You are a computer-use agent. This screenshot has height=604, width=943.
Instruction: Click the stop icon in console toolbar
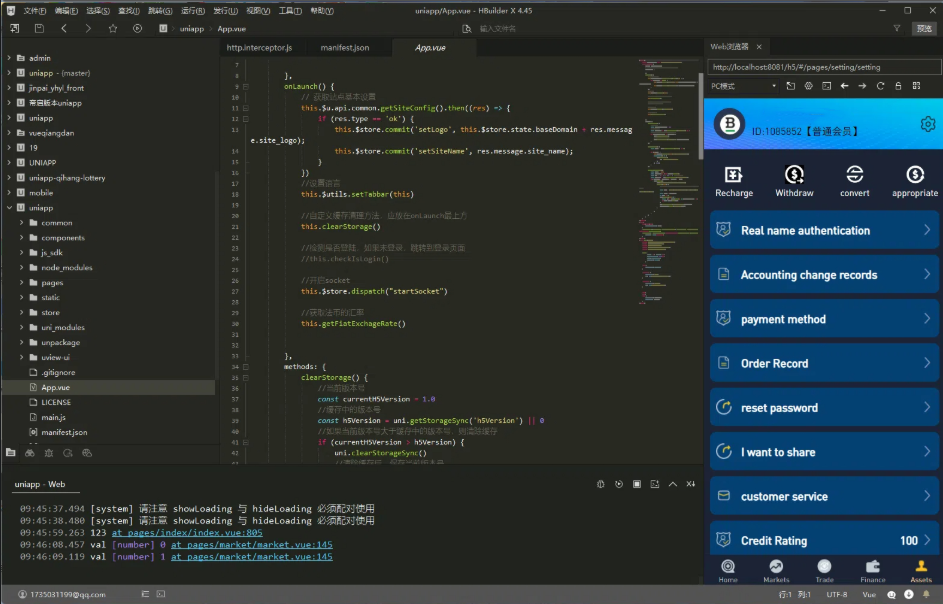click(x=637, y=484)
